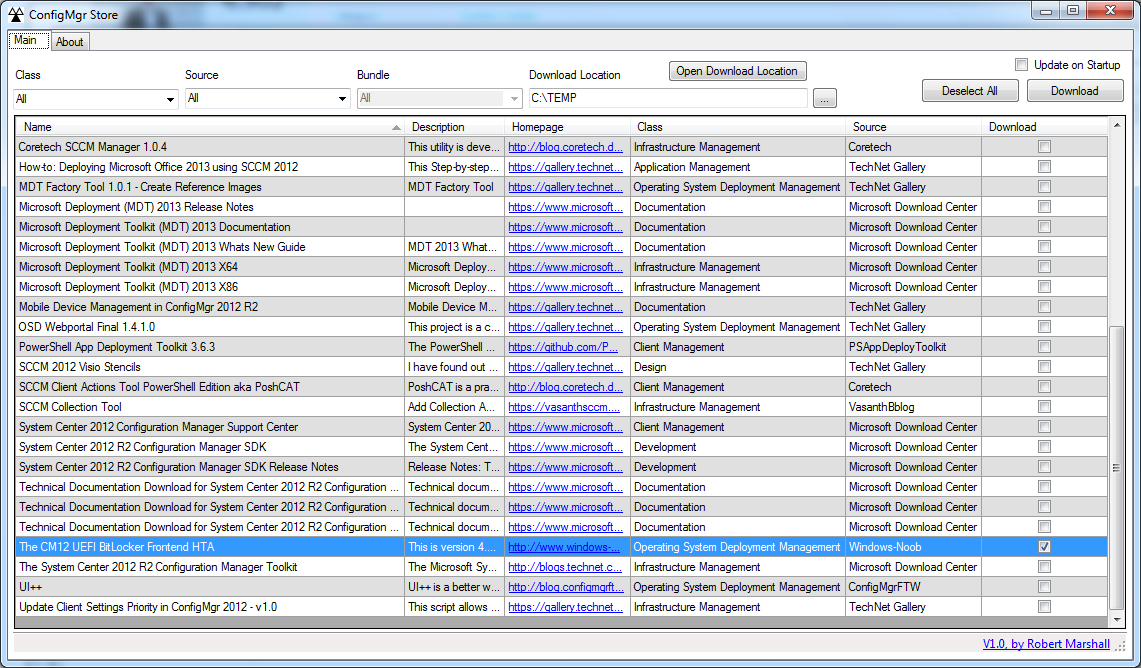The image size is (1141, 668).
Task: Open github homepage link for PowerShell App Deployment Toolkit
Action: (563, 347)
